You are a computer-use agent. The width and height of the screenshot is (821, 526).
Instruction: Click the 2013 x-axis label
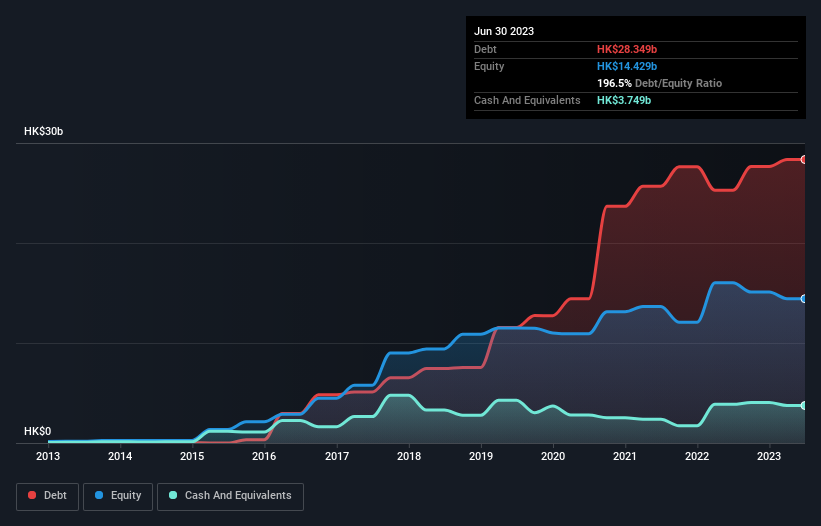[48, 456]
